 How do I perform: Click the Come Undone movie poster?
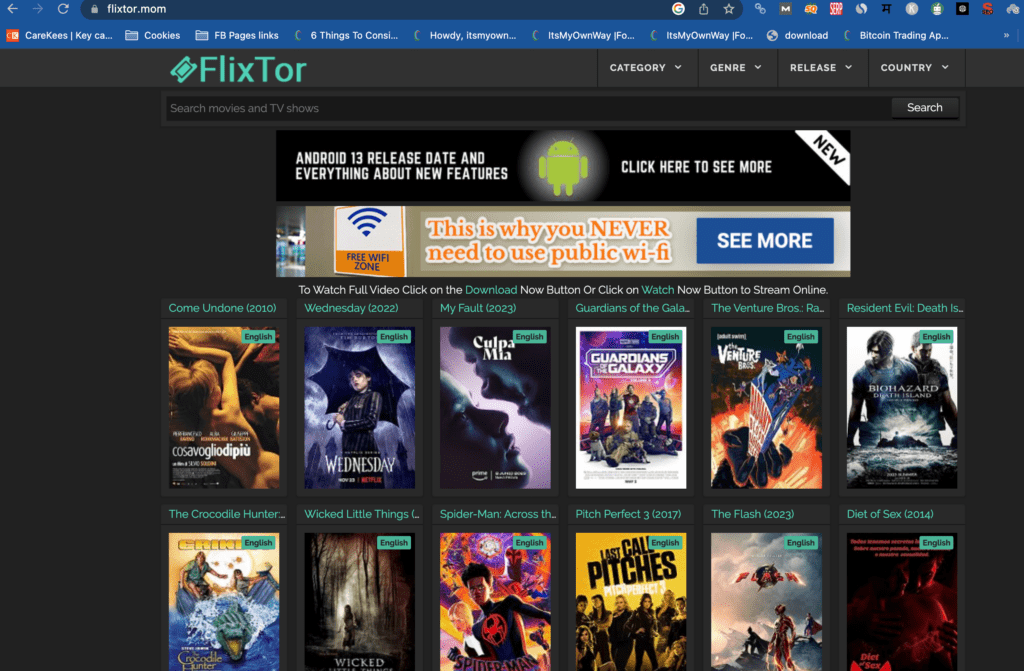[x=224, y=408]
